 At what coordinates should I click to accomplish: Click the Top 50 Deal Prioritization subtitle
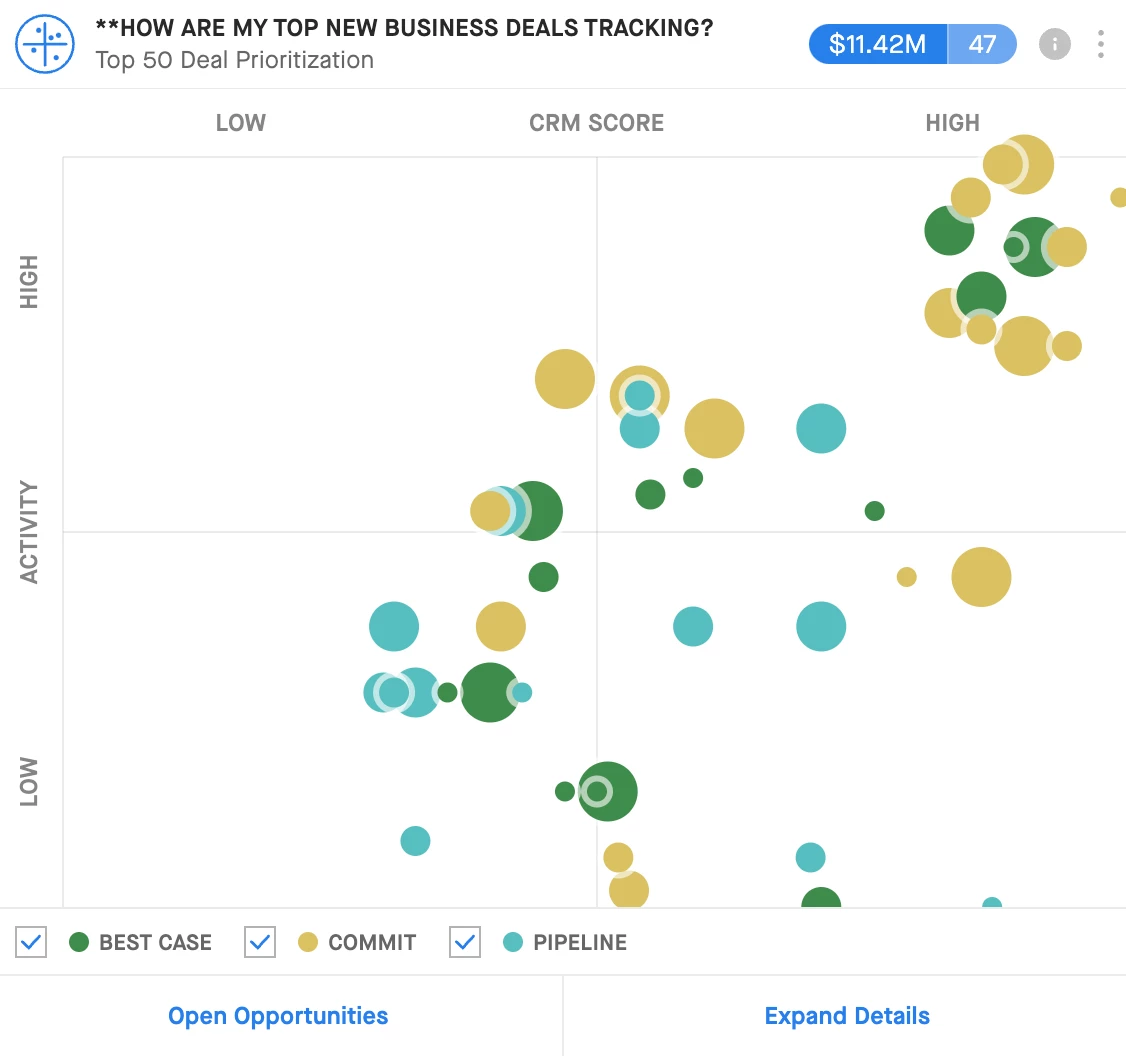234,60
